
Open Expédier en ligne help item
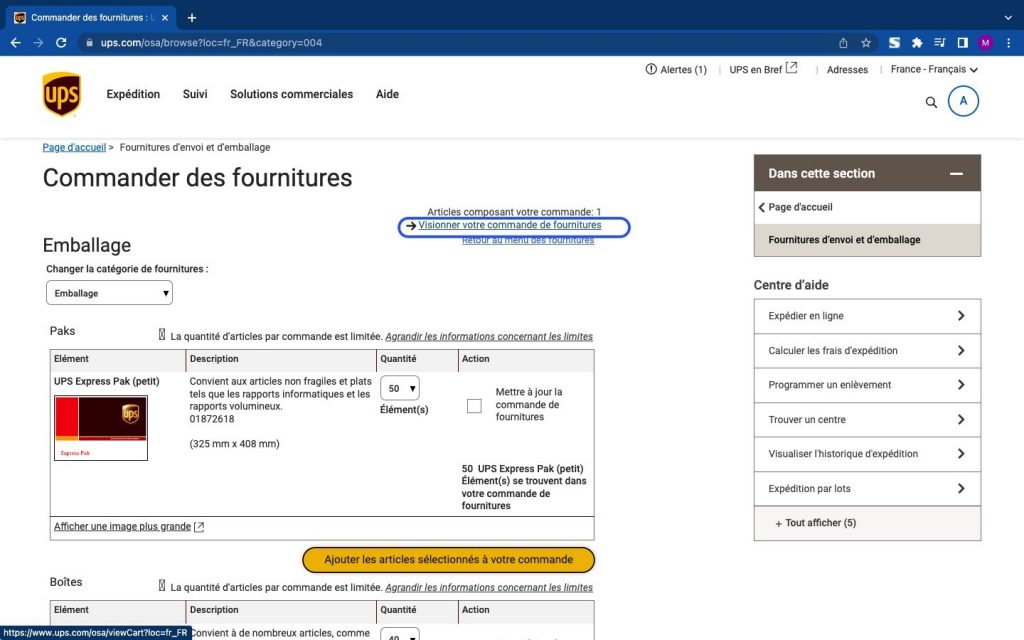coord(867,316)
